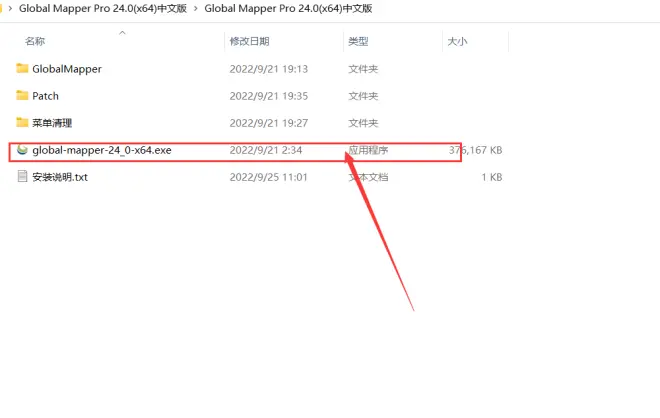The width and height of the screenshot is (660, 418).
Task: Expand the chevron between the two breadcrumb segments
Action: [195, 7]
